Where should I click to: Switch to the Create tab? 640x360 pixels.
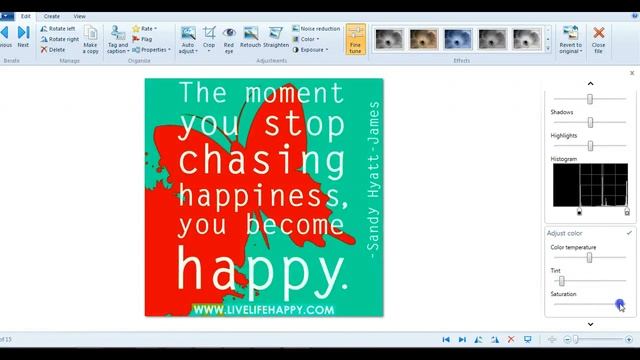[x=52, y=16]
